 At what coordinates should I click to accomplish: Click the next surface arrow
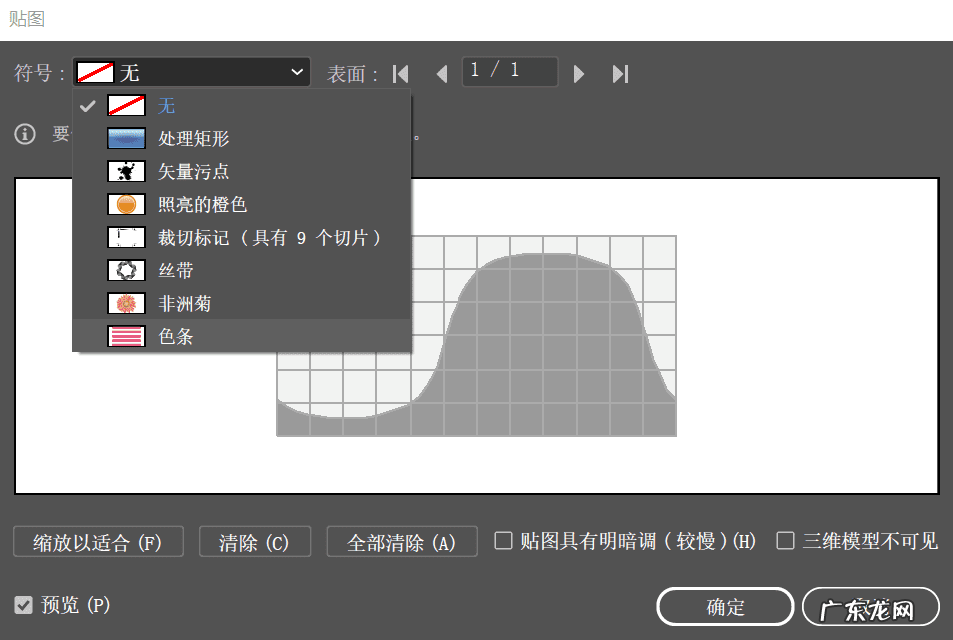point(579,72)
